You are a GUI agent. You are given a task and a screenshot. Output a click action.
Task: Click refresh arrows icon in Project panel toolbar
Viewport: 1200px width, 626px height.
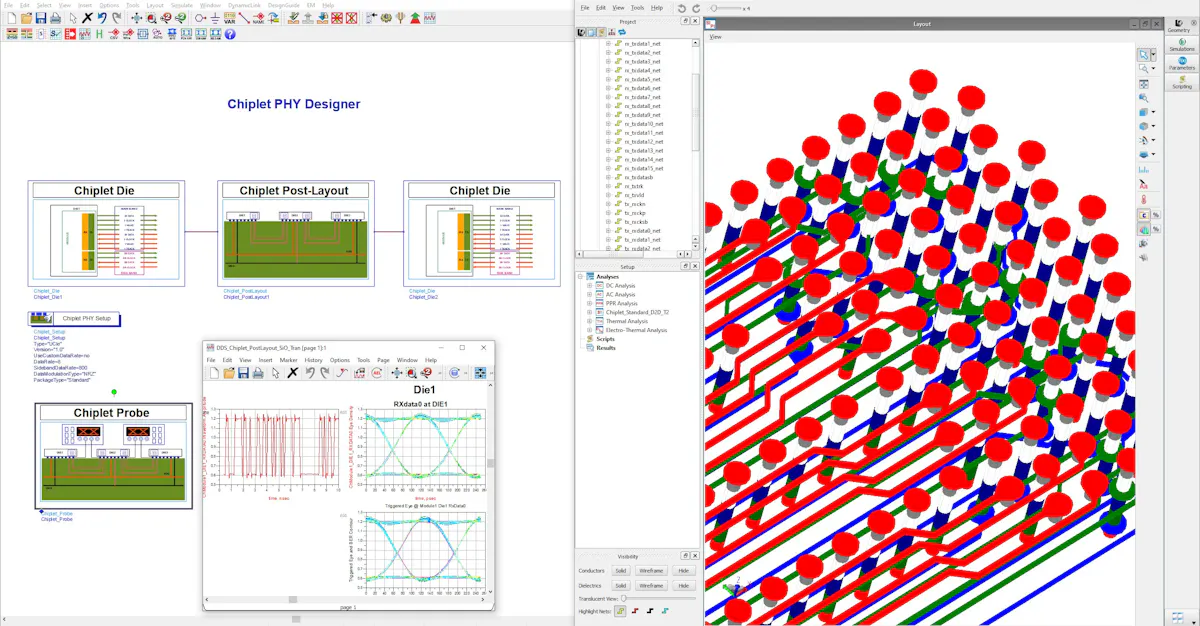pyautogui.click(x=622, y=32)
